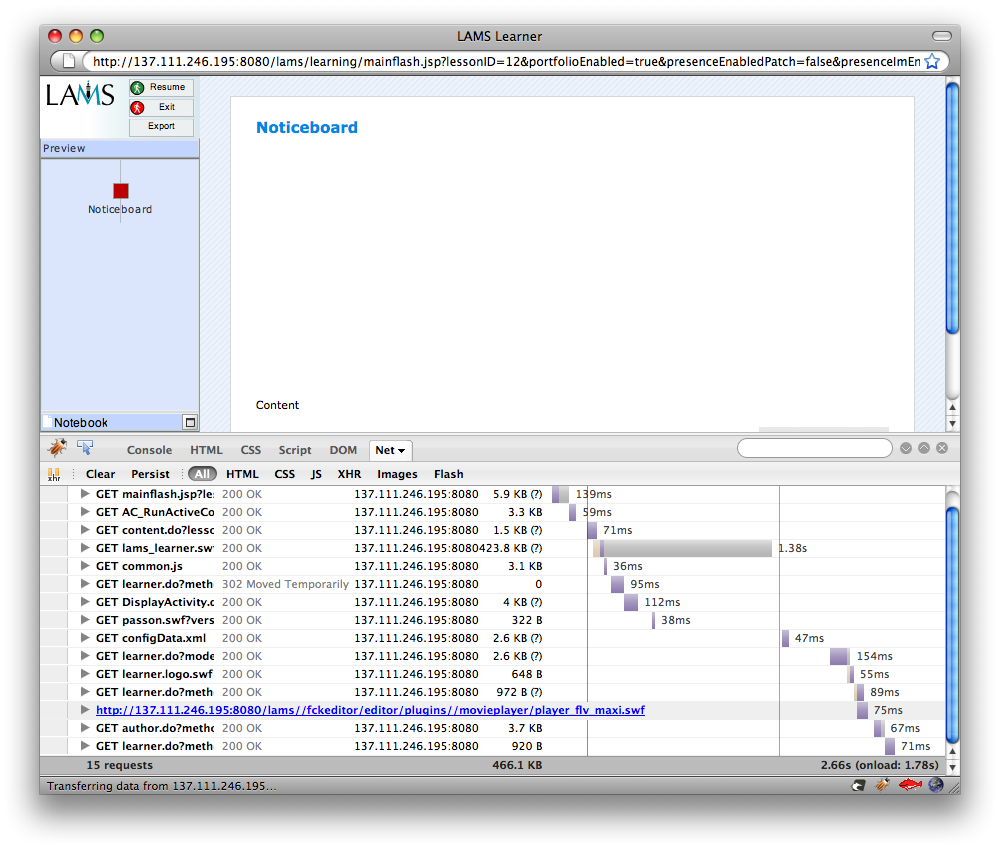Open the player_flv_maxi.swf request link
This screenshot has height=849, width=1000.
pyautogui.click(x=370, y=710)
